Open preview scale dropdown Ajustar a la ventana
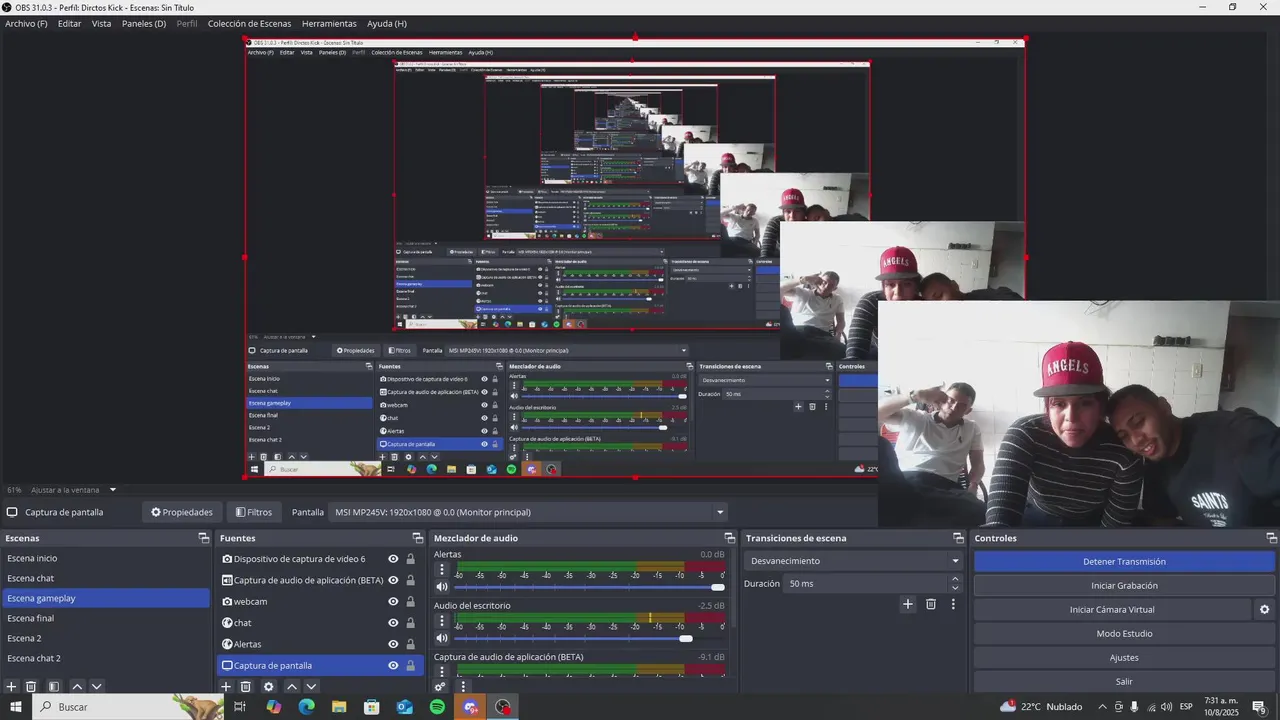The width and height of the screenshot is (1280, 720). point(73,490)
